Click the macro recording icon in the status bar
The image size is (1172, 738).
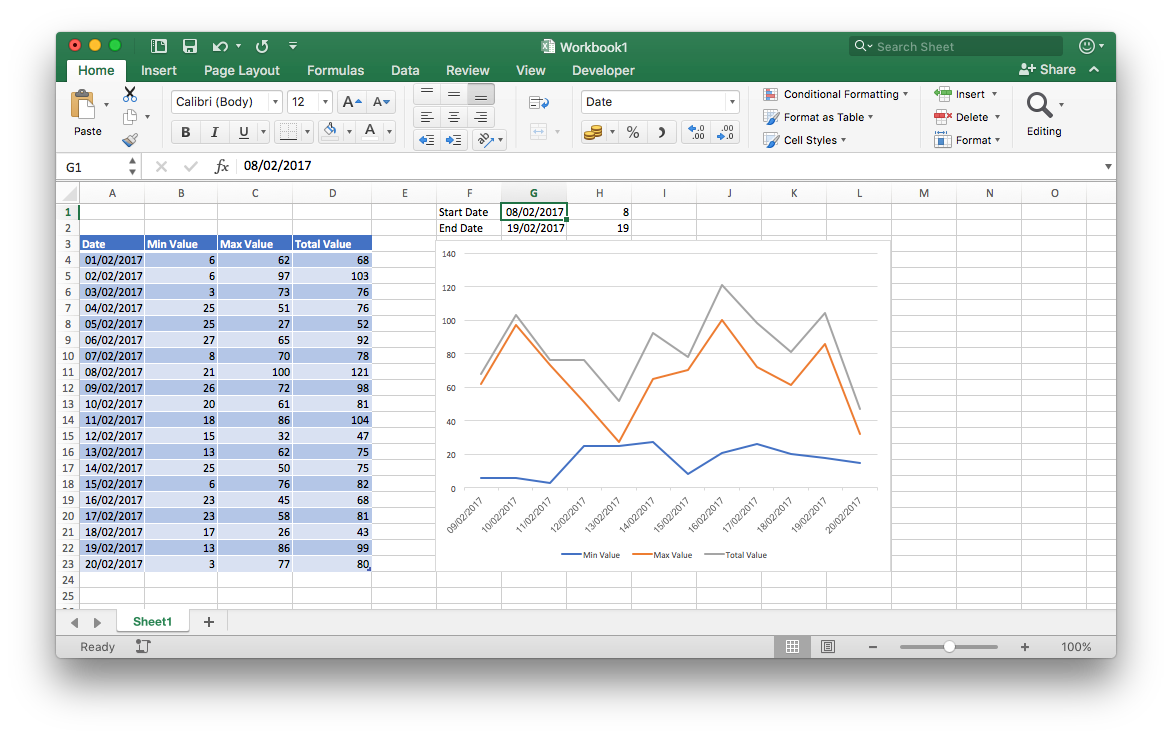coord(143,647)
